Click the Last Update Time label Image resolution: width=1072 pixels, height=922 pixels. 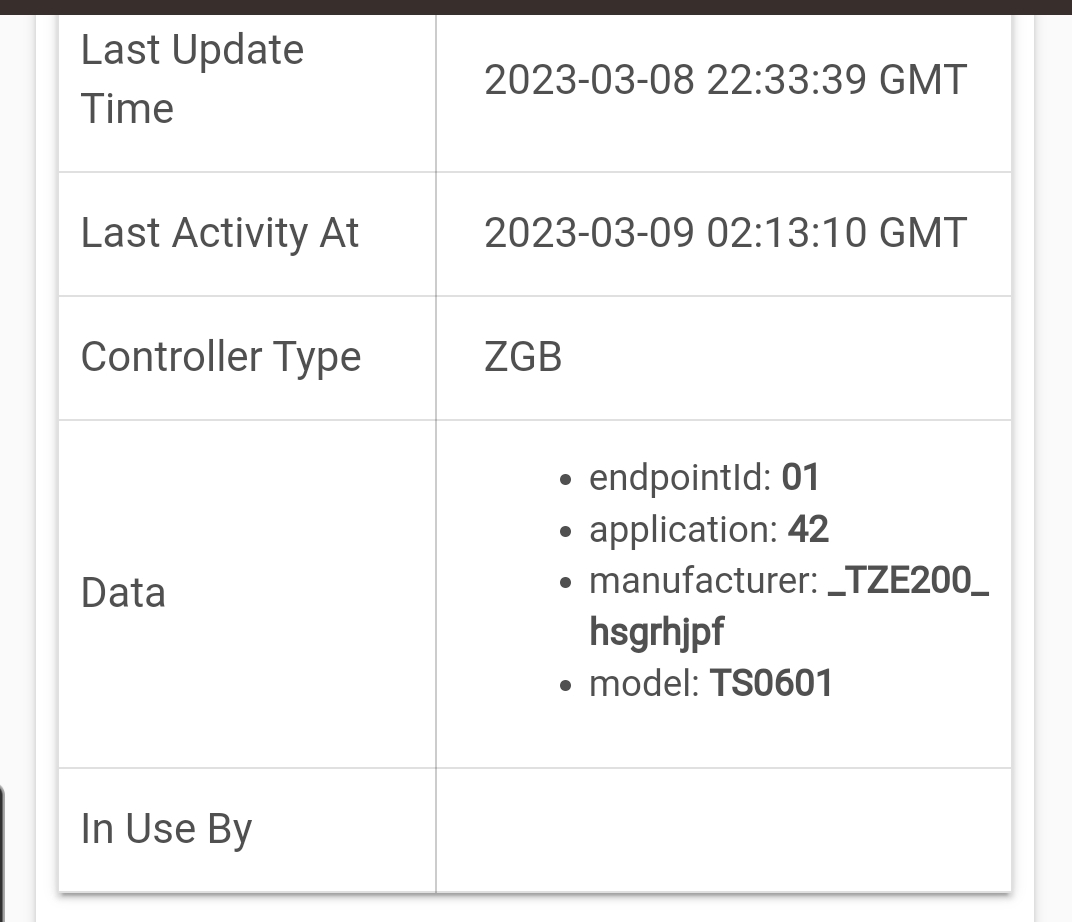point(192,79)
